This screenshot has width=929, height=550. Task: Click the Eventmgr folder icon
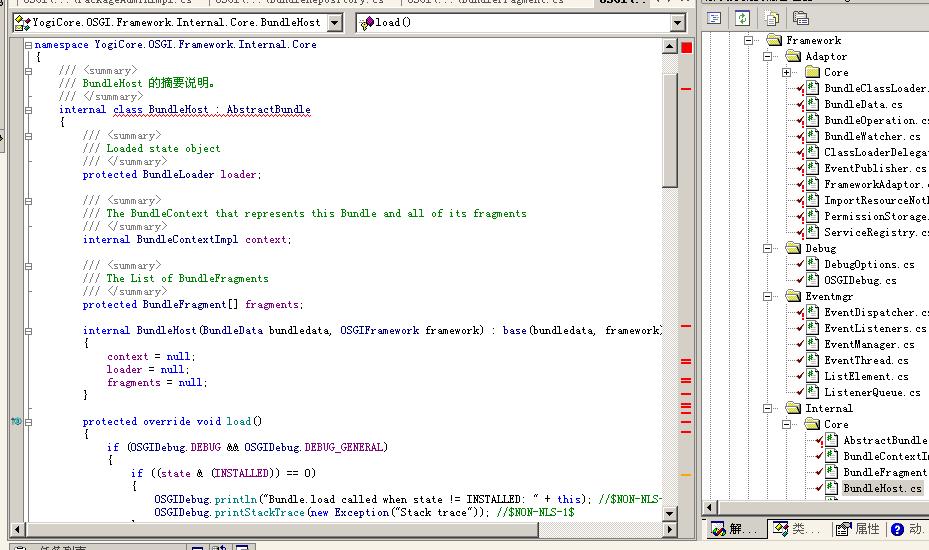[793, 296]
